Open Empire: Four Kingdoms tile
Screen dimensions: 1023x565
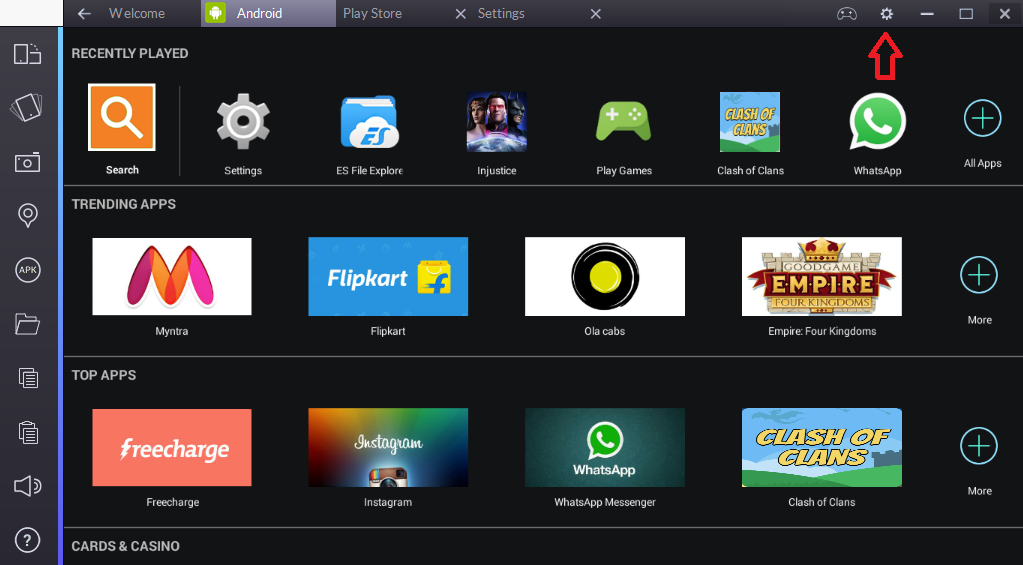822,277
